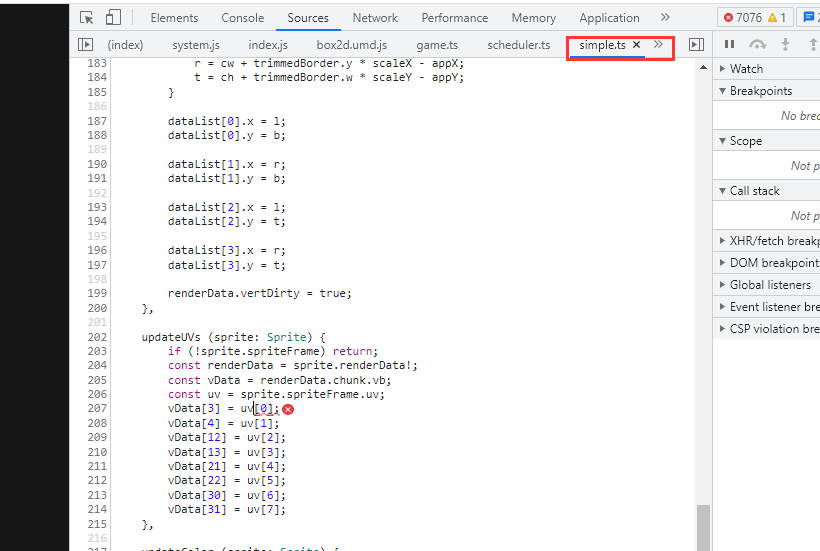820x551 pixels.
Task: Open the Memory panel tab
Action: coord(533,18)
